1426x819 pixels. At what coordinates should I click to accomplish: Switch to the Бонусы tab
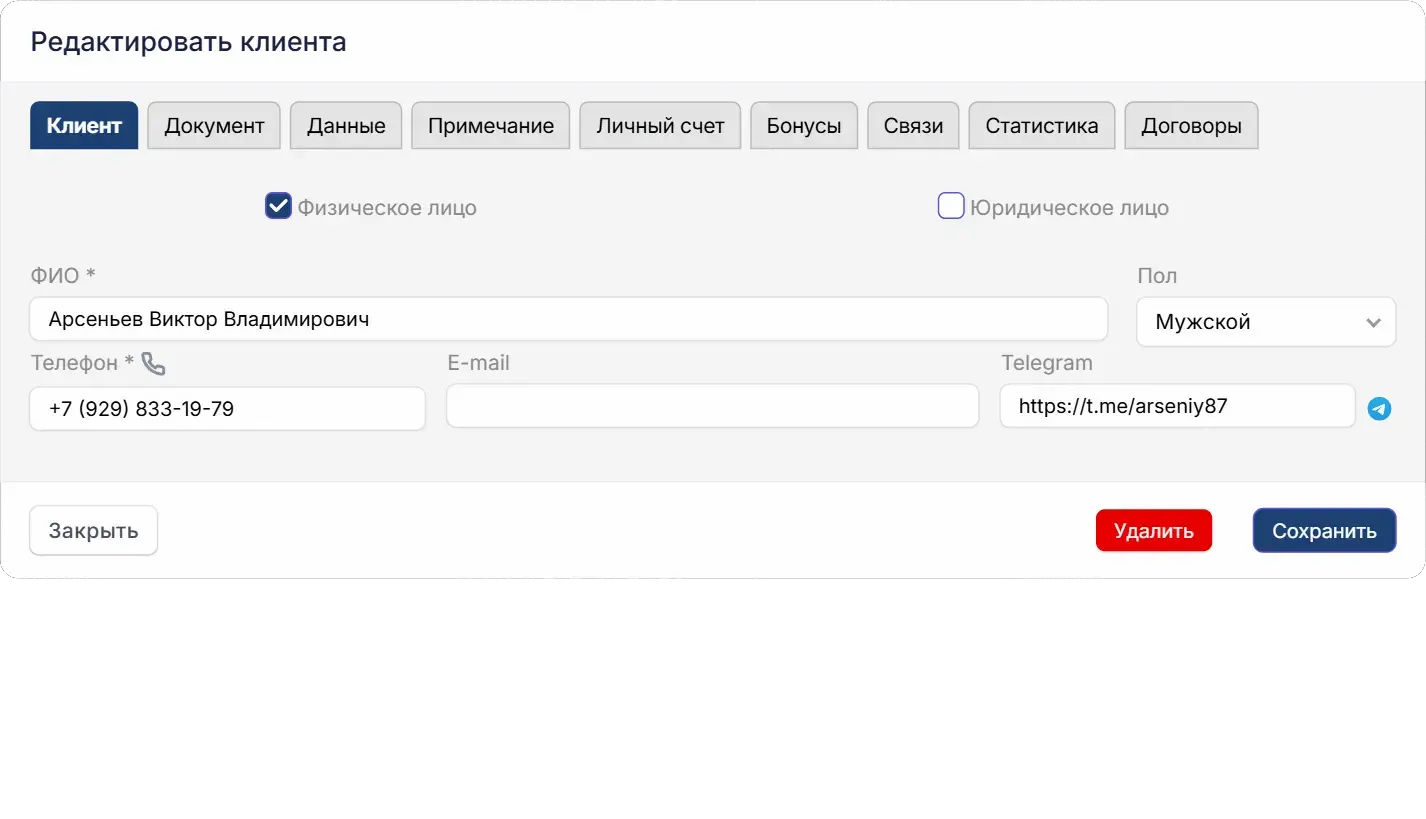804,126
